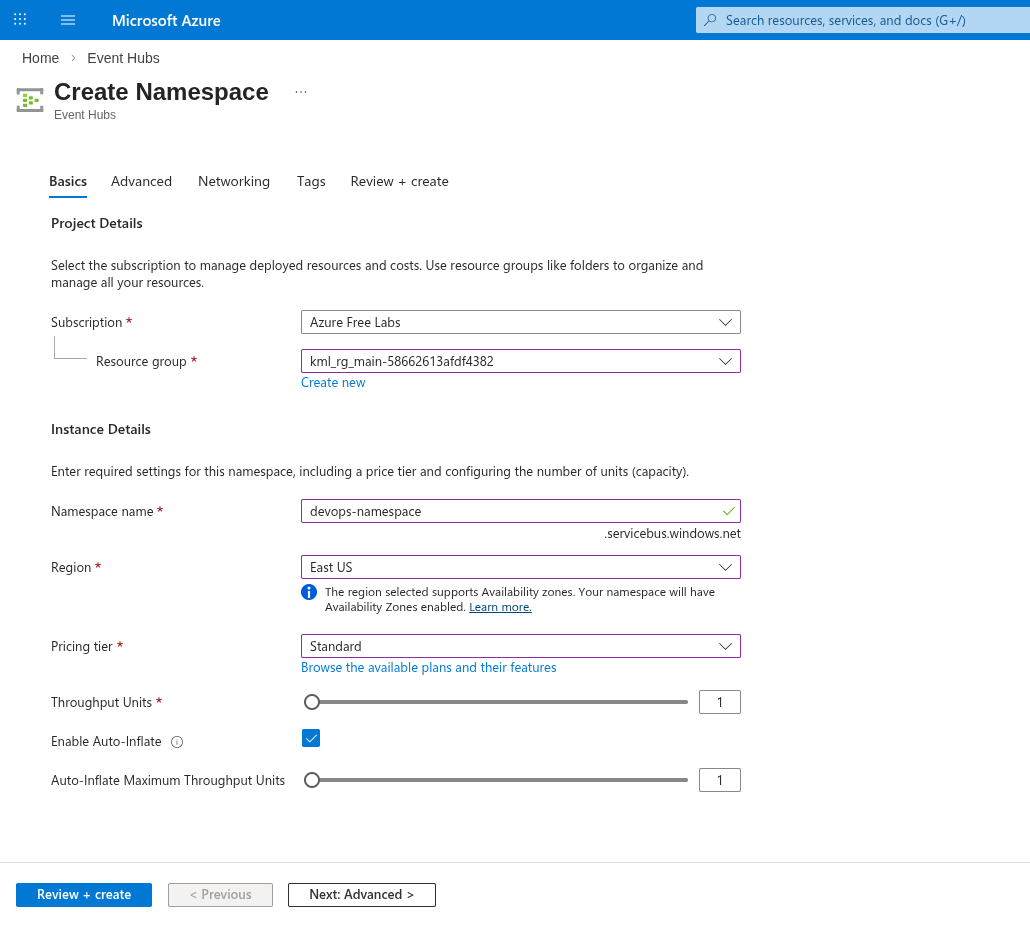Click the search magnifier icon
The height and width of the screenshot is (926, 1030).
[x=711, y=20]
